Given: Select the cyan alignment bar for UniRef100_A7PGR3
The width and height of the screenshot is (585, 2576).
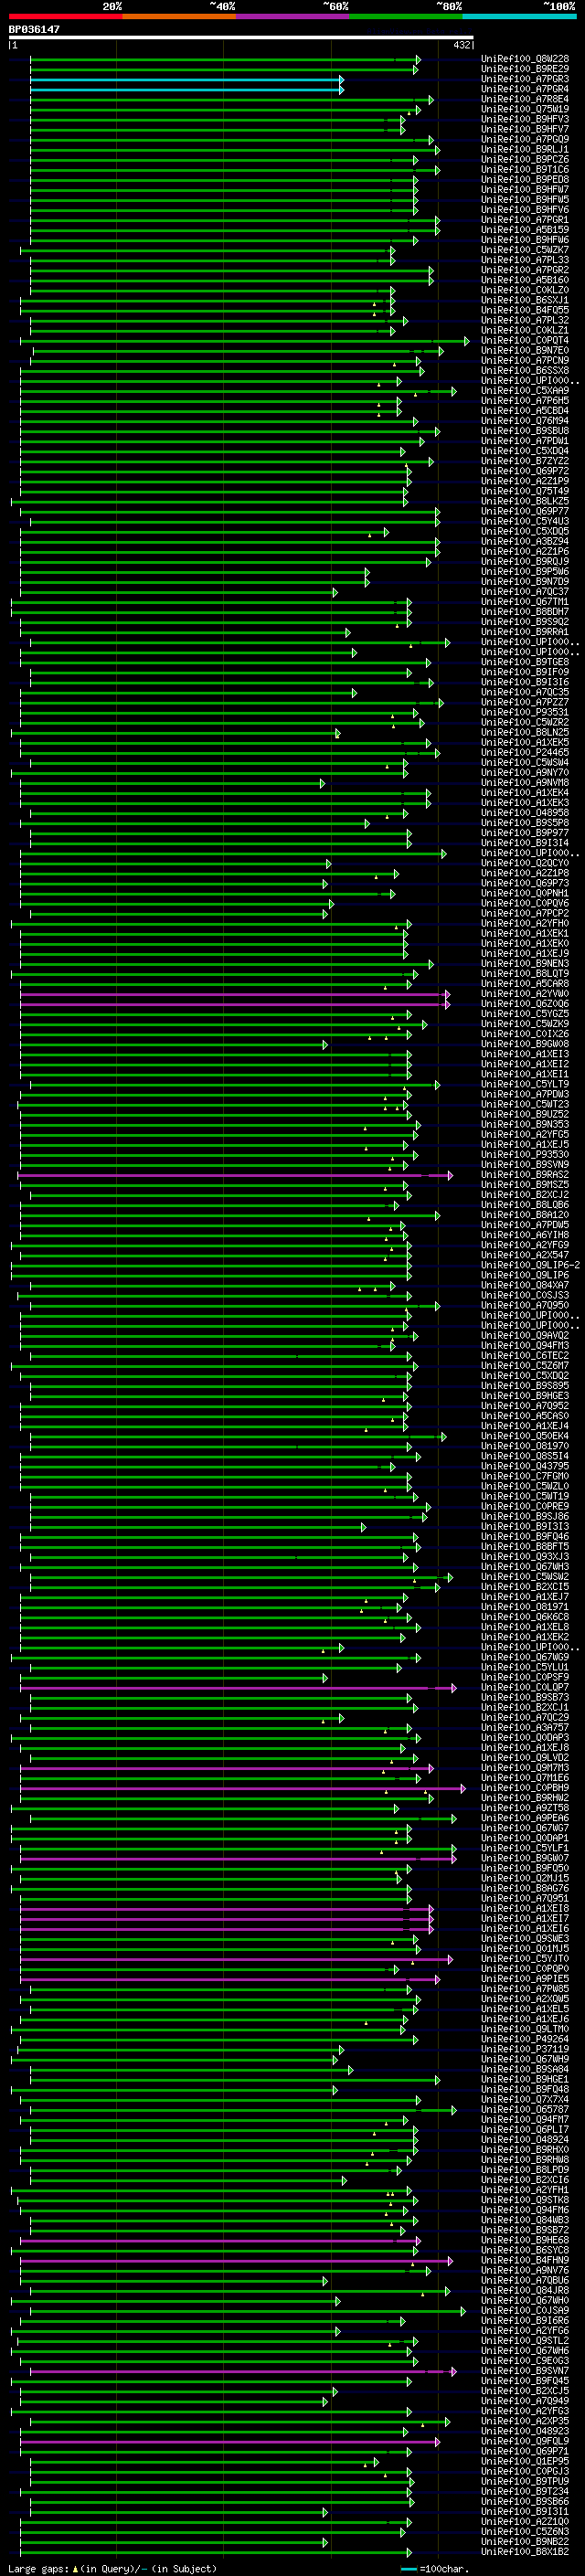Looking at the screenshot, I should coord(186,79).
